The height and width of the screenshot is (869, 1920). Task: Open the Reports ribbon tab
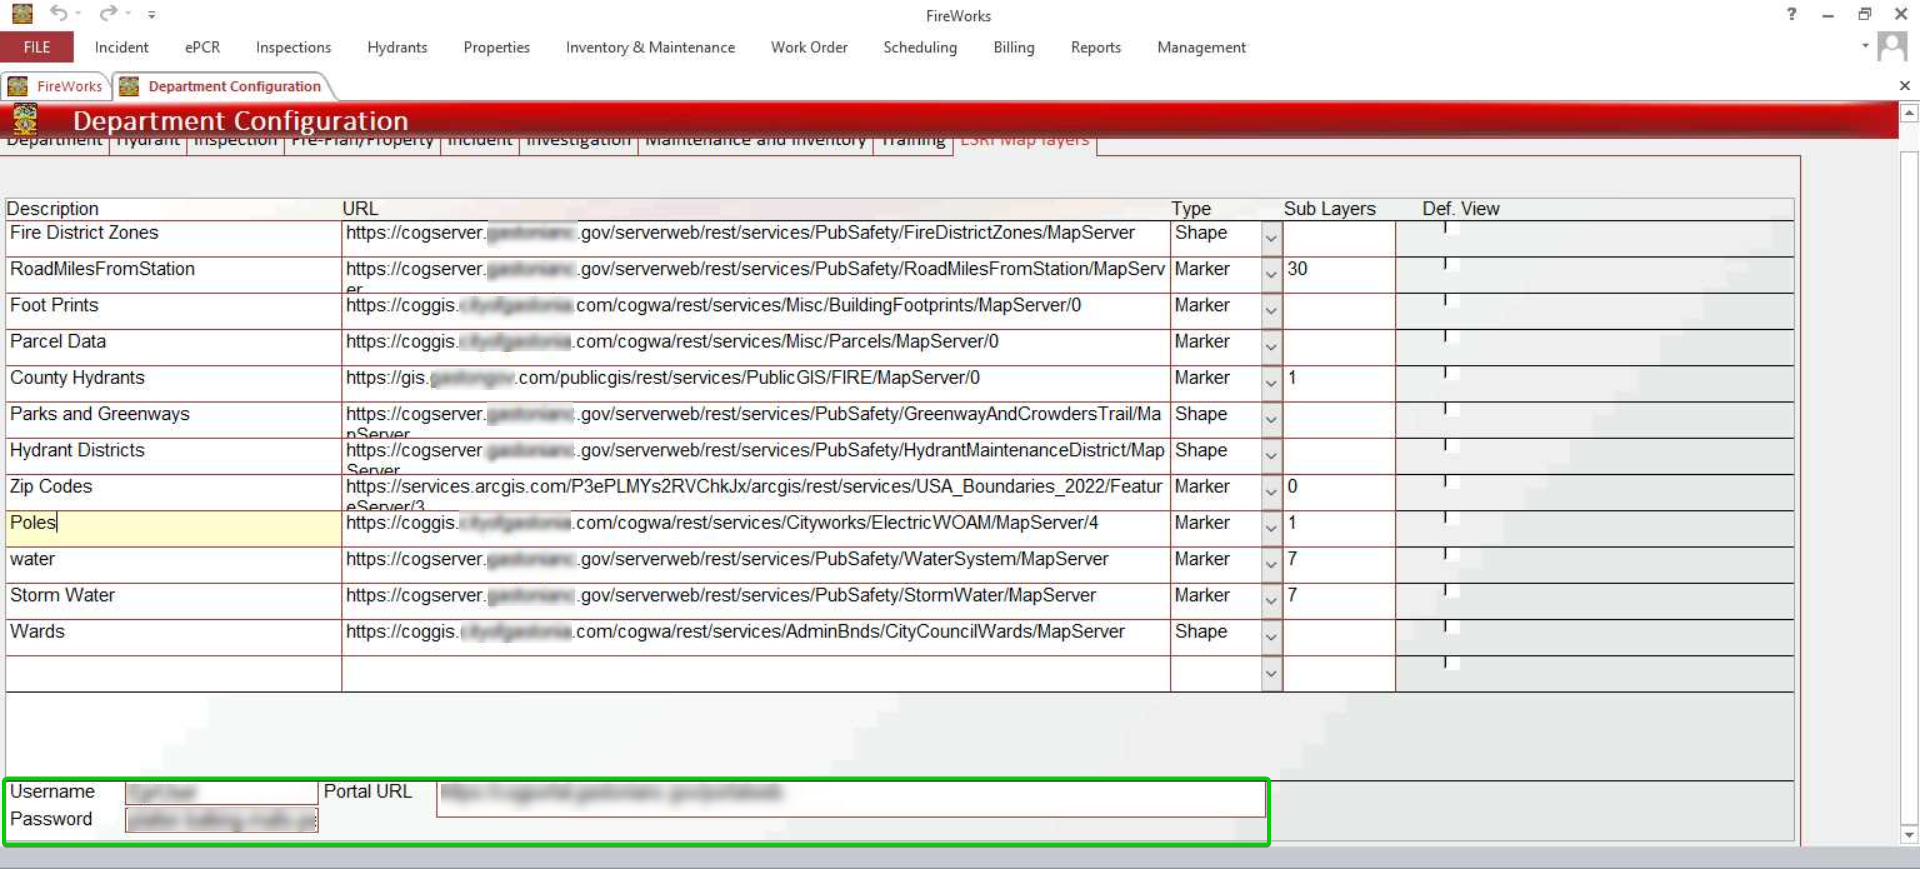point(1096,47)
